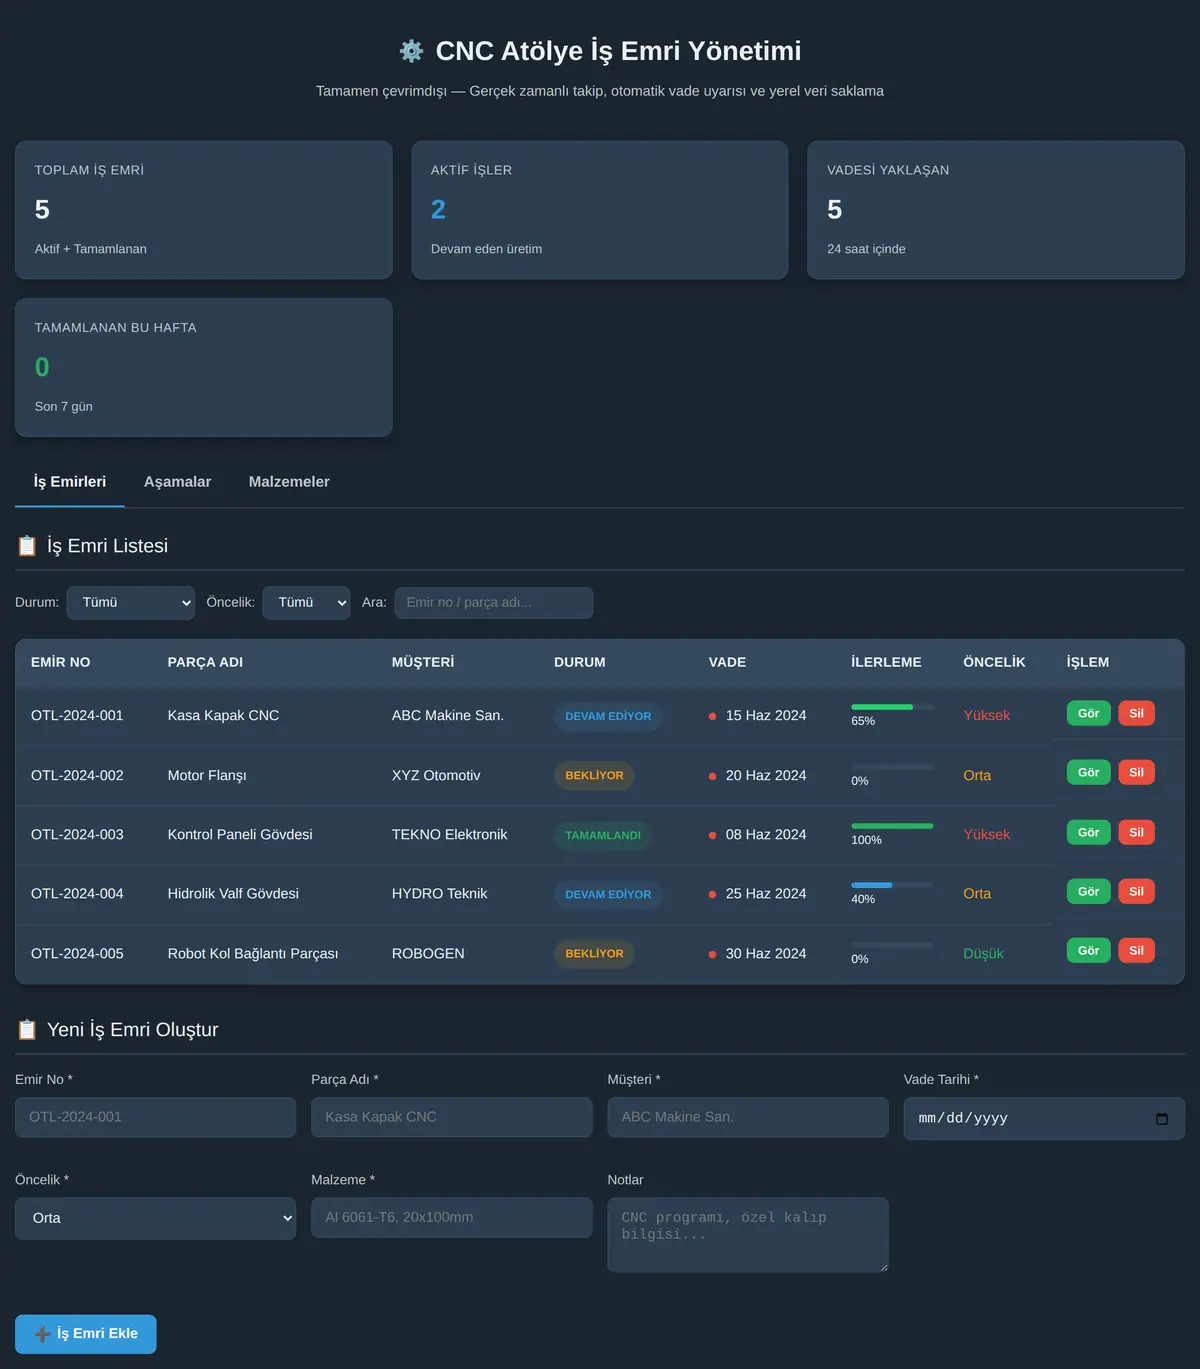Image resolution: width=1200 pixels, height=1369 pixels.
Task: Click the BEKLİYOR badge for Motor Flanşı
Action: pos(594,776)
